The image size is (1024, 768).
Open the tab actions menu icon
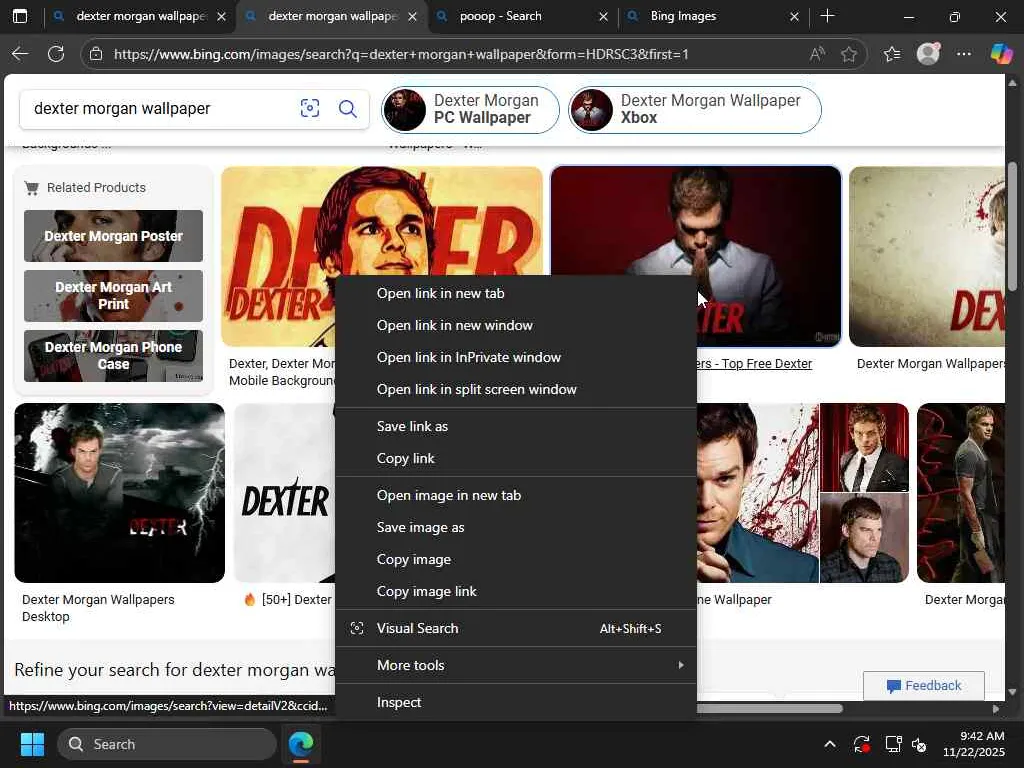coord(20,16)
